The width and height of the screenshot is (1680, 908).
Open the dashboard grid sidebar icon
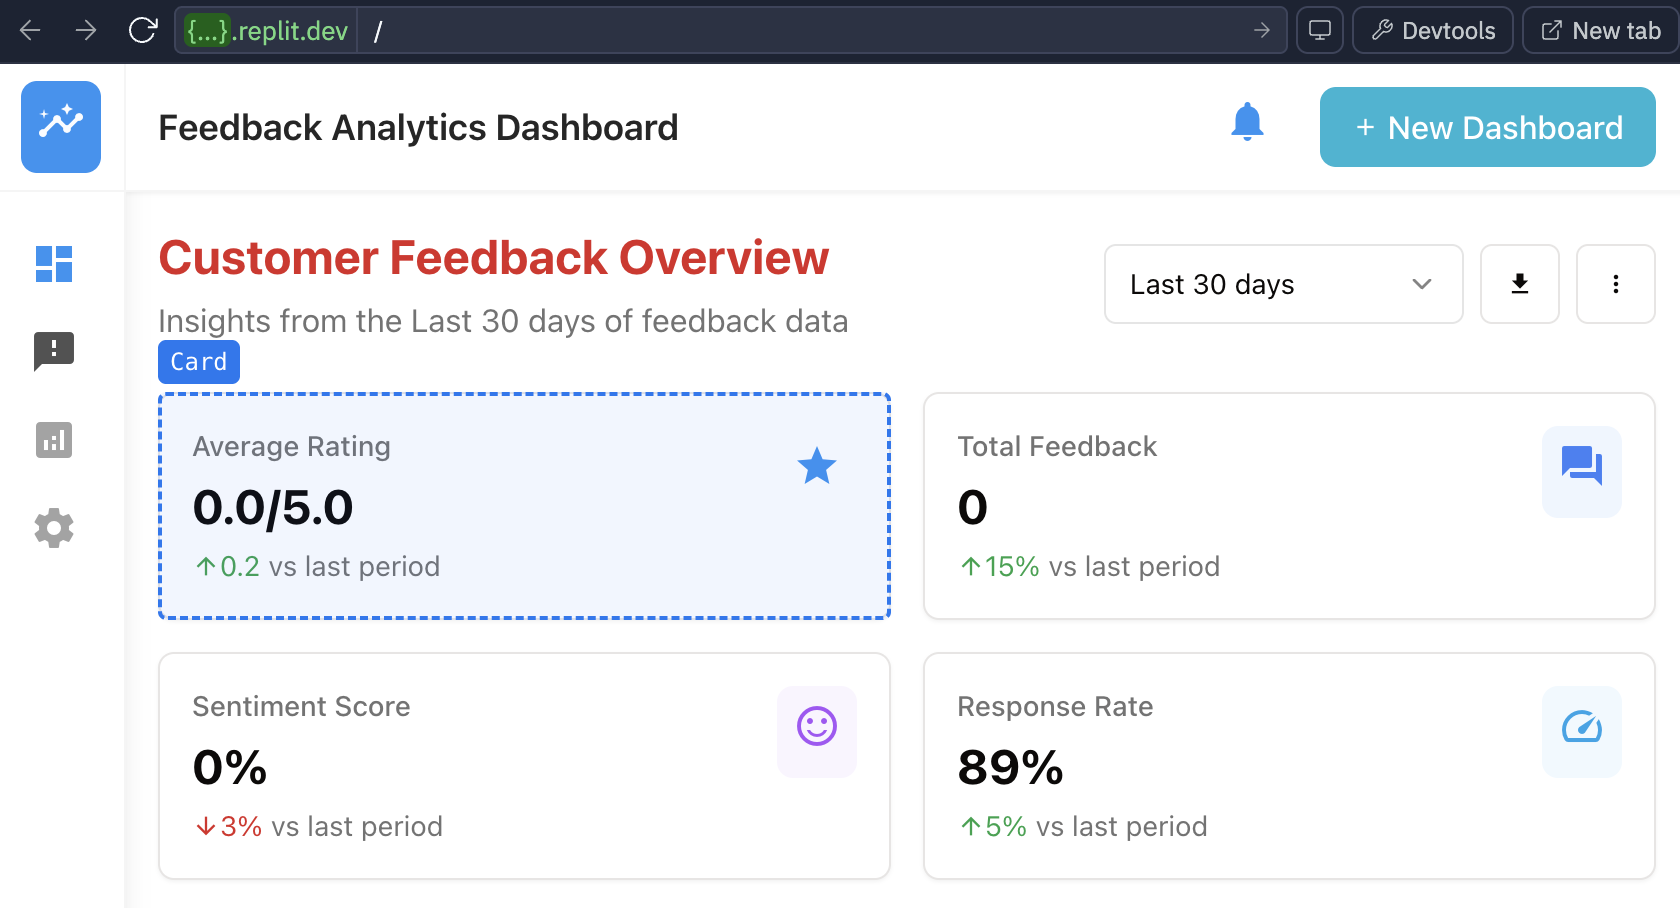point(54,264)
